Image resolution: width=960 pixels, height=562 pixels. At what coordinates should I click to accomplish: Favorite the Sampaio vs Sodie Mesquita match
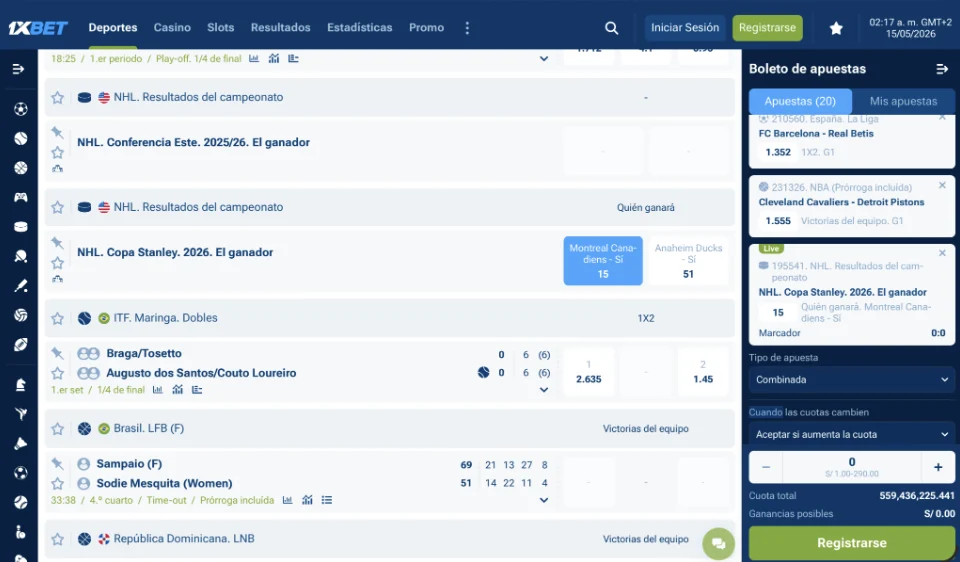pos(58,484)
